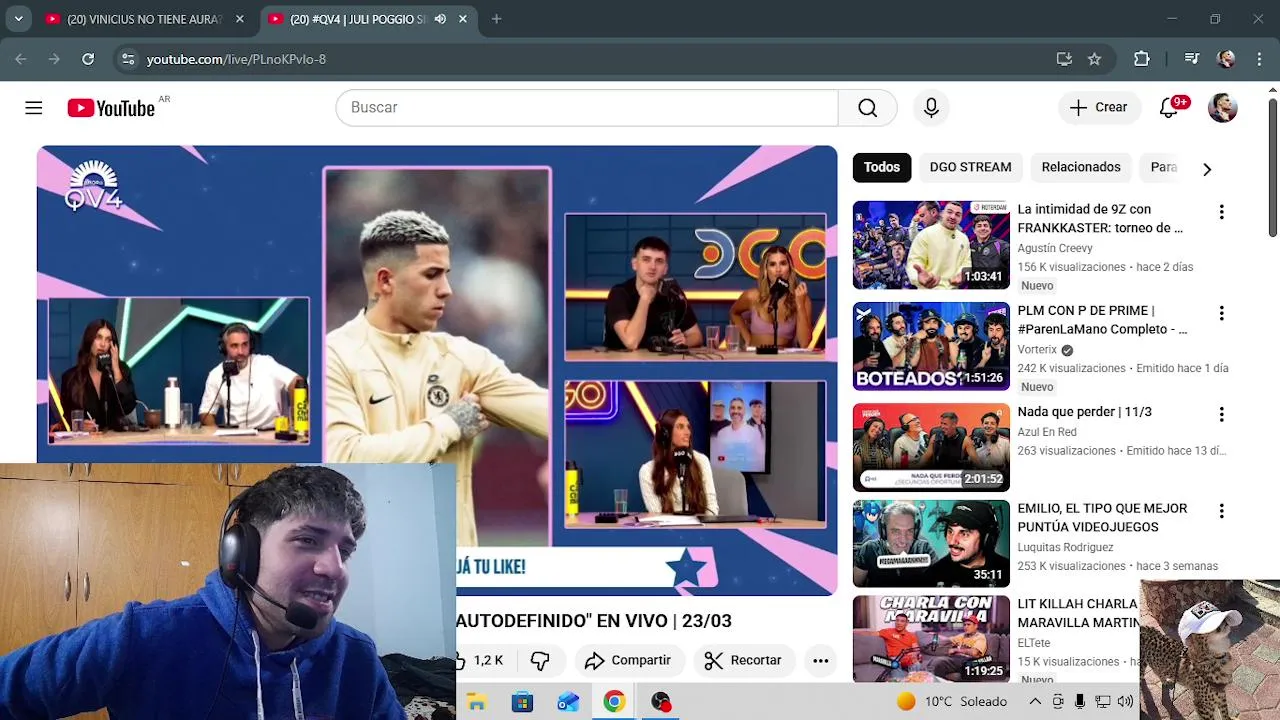Share the video with Compartir
Screen dimensions: 1280x720
629,660
